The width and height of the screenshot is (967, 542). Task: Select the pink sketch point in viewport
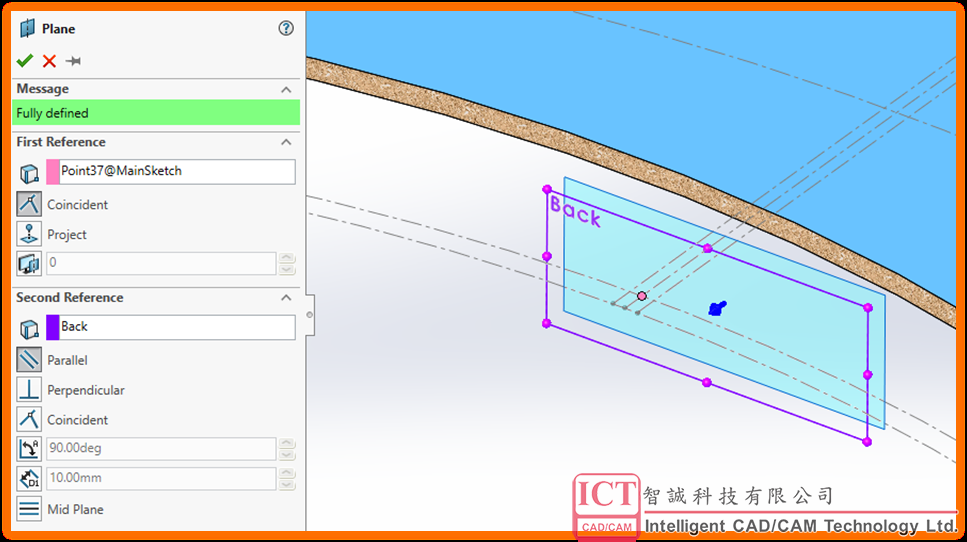tap(642, 296)
